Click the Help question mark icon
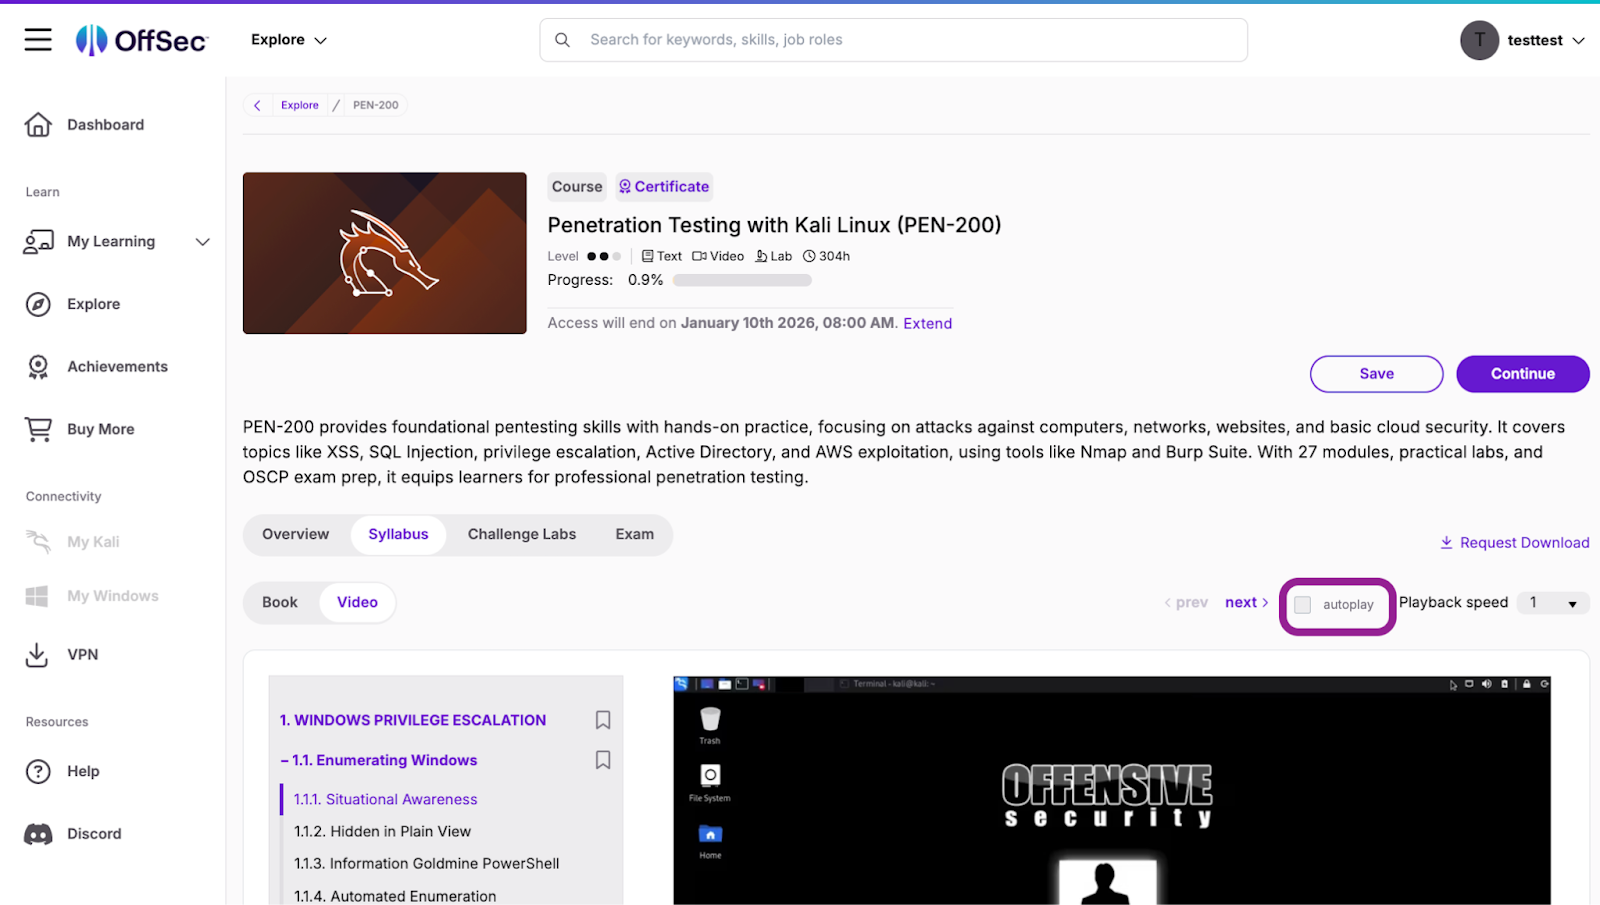Viewport: 1600px width, 905px height. (38, 771)
